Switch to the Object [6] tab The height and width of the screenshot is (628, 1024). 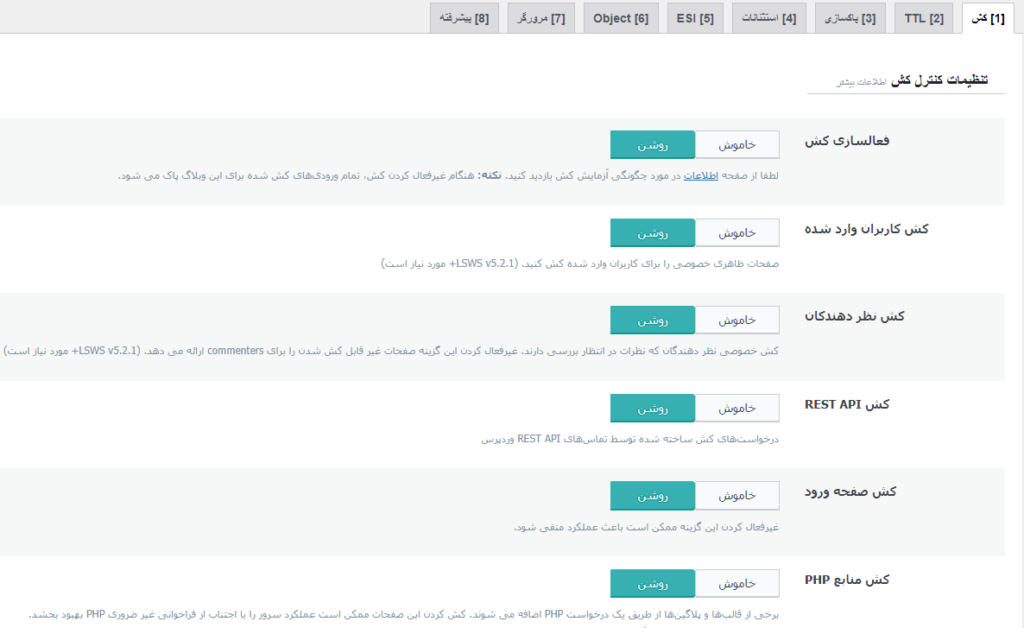pos(620,17)
